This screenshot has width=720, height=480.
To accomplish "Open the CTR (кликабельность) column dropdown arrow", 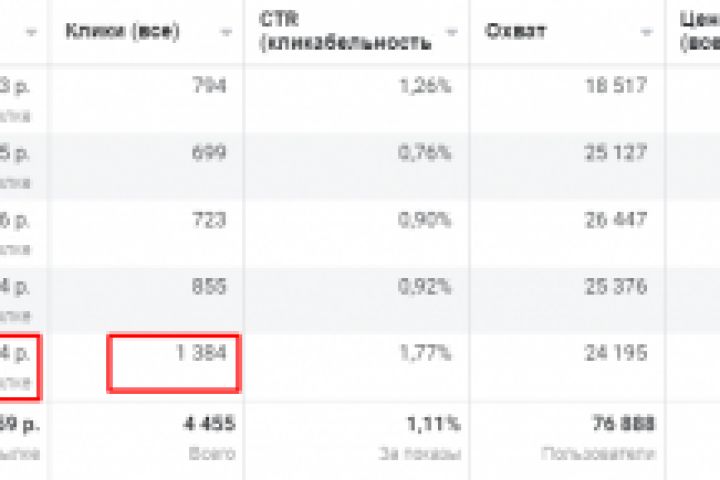I will point(452,33).
